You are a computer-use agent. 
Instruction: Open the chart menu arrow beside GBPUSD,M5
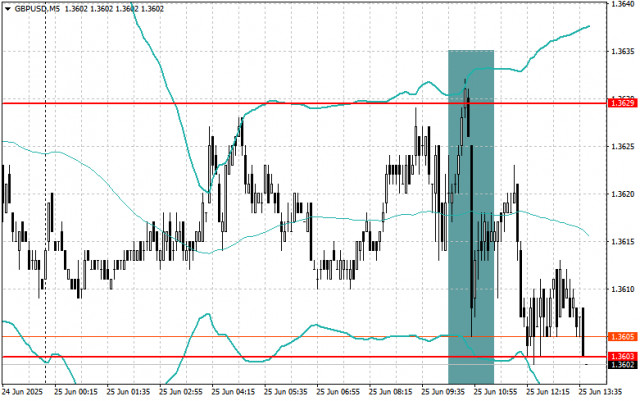click(8, 9)
